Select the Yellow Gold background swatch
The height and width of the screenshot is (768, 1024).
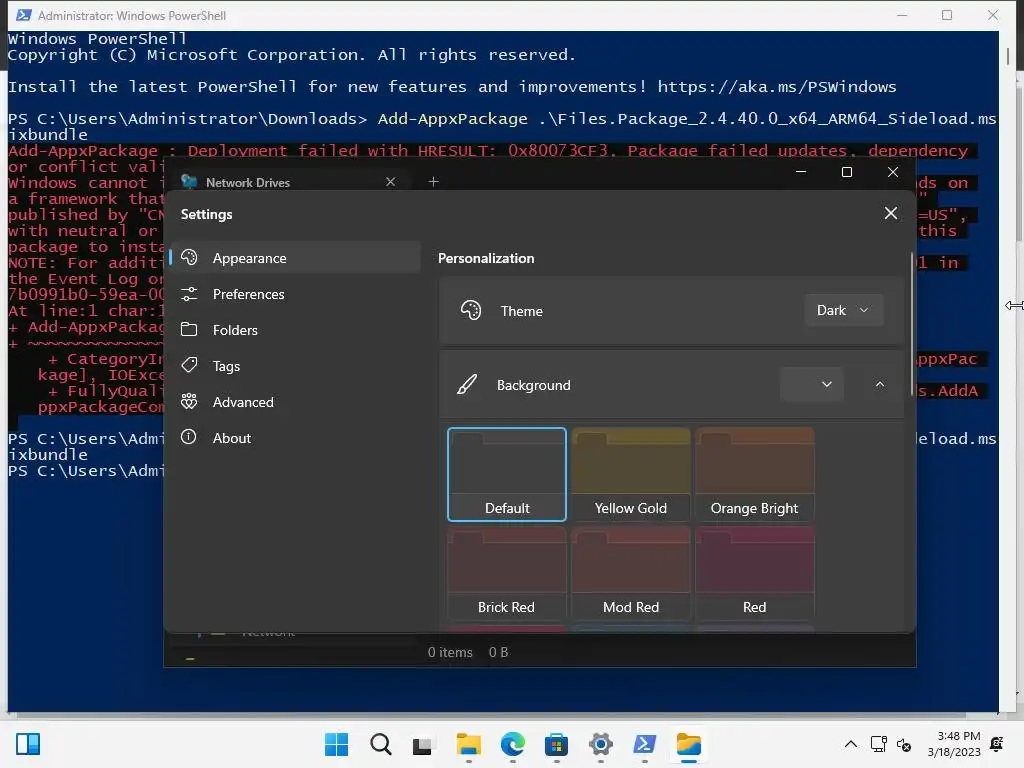(631, 474)
